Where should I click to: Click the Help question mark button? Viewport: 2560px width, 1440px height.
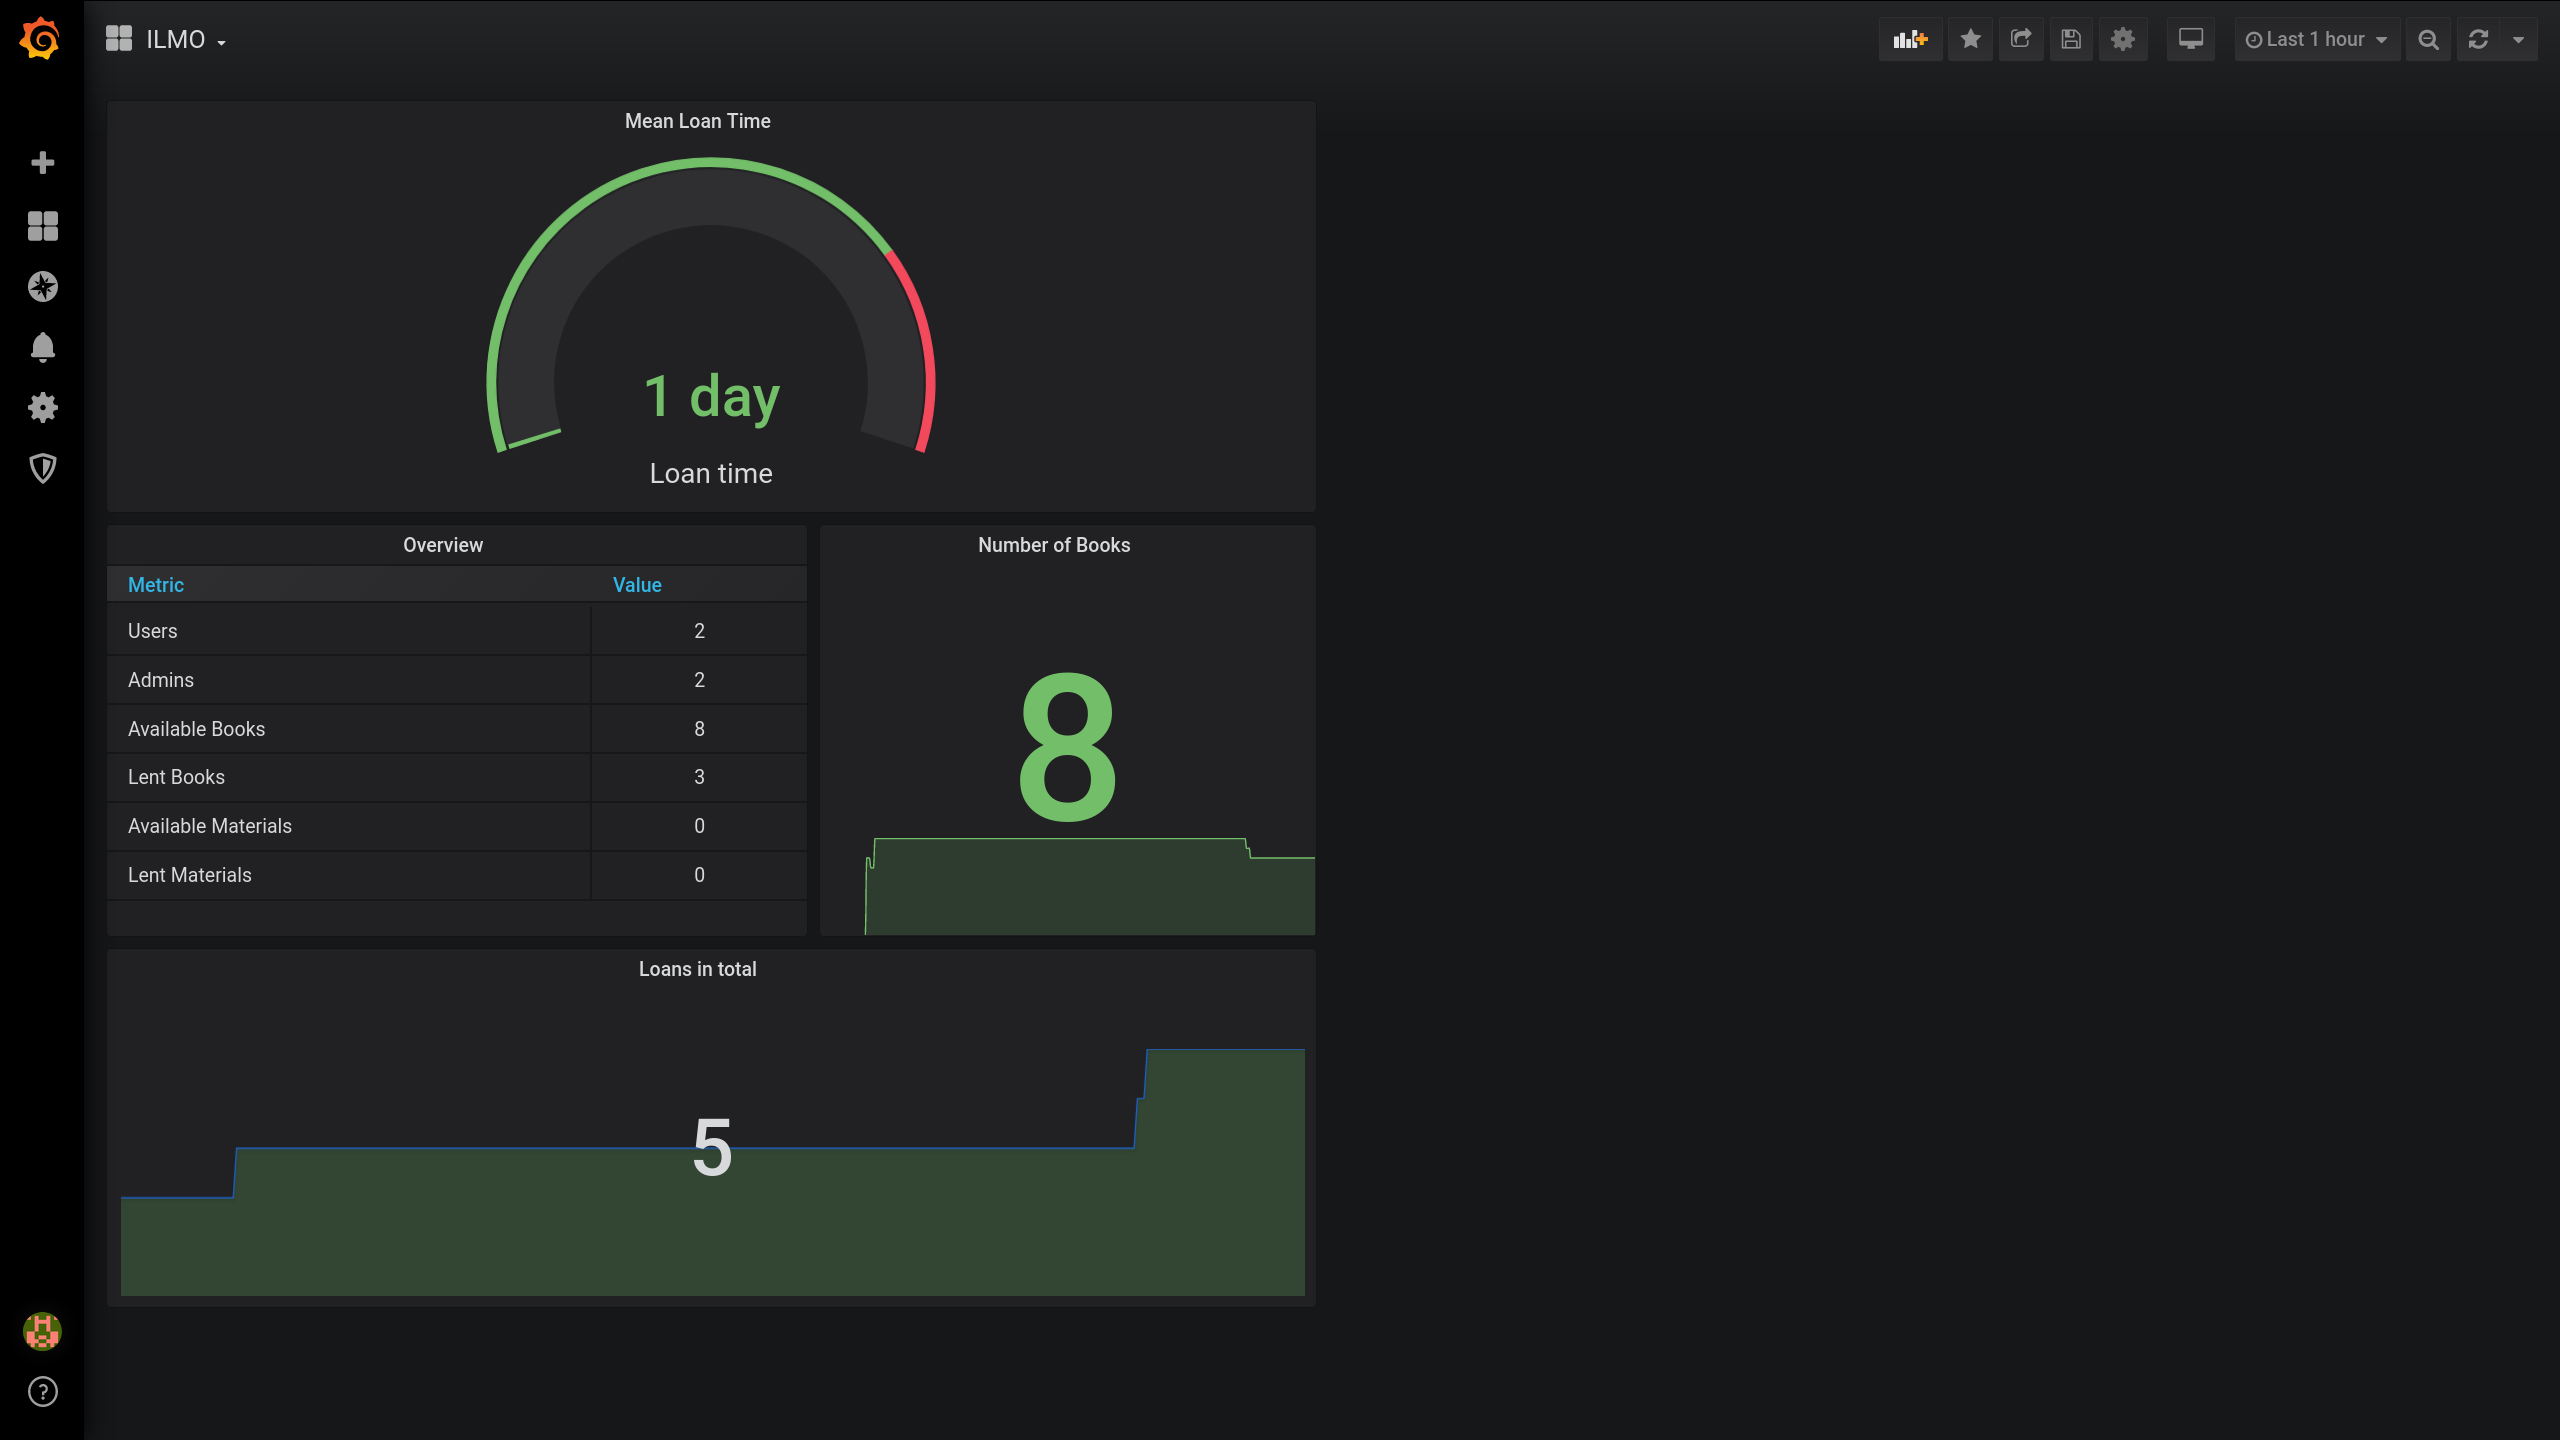click(42, 1391)
